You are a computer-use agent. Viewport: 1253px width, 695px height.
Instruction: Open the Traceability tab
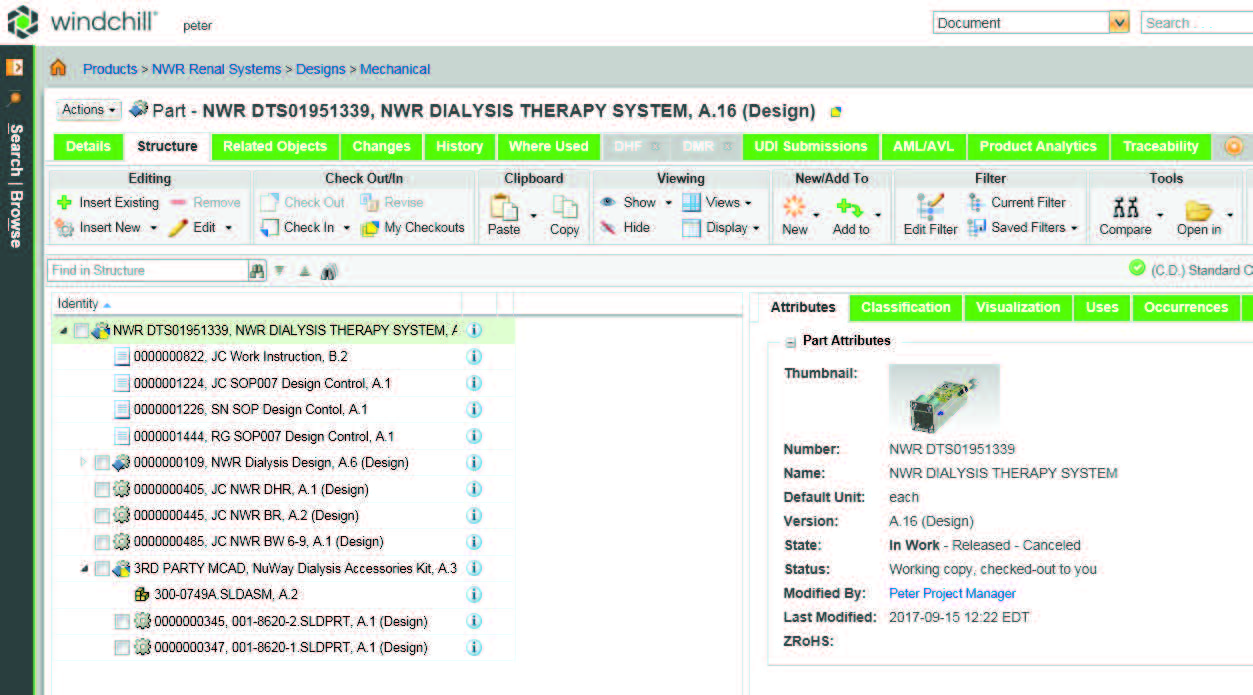(x=1160, y=146)
